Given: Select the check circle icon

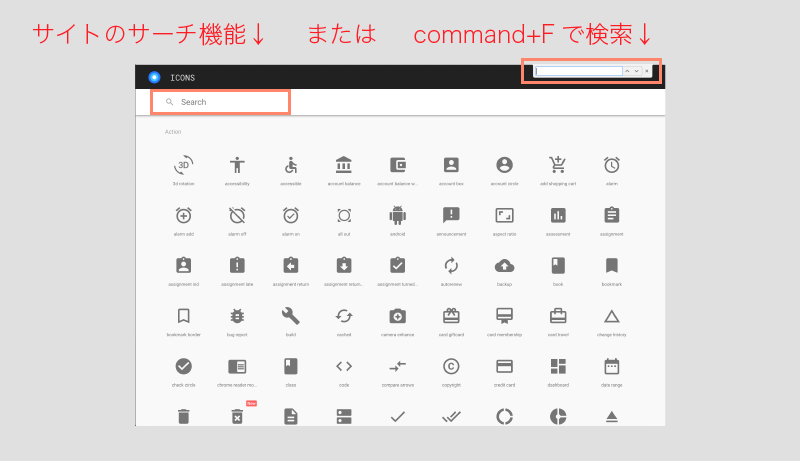Looking at the screenshot, I should [183, 365].
